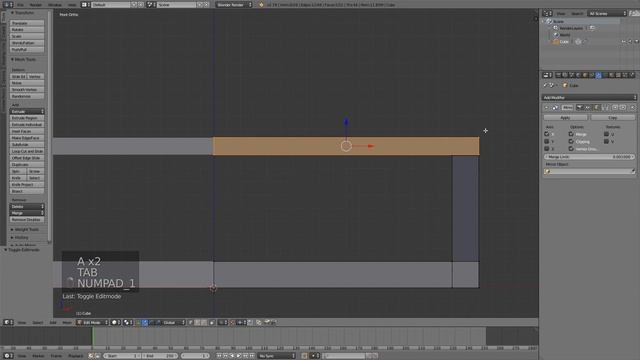Open the Add Modifier dropdown
The width and height of the screenshot is (640, 360).
pyautogui.click(x=589, y=98)
